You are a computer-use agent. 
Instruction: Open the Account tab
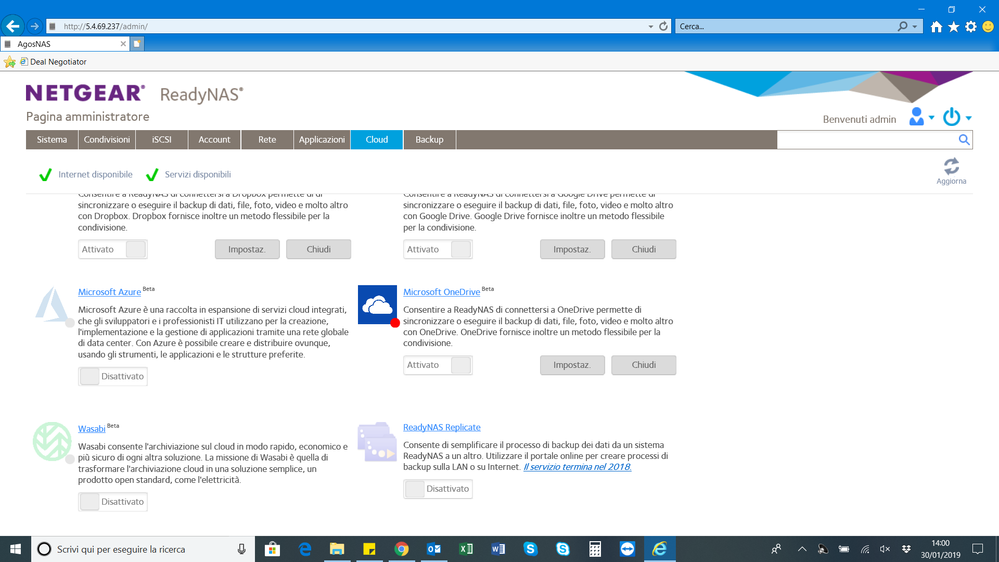click(x=214, y=140)
